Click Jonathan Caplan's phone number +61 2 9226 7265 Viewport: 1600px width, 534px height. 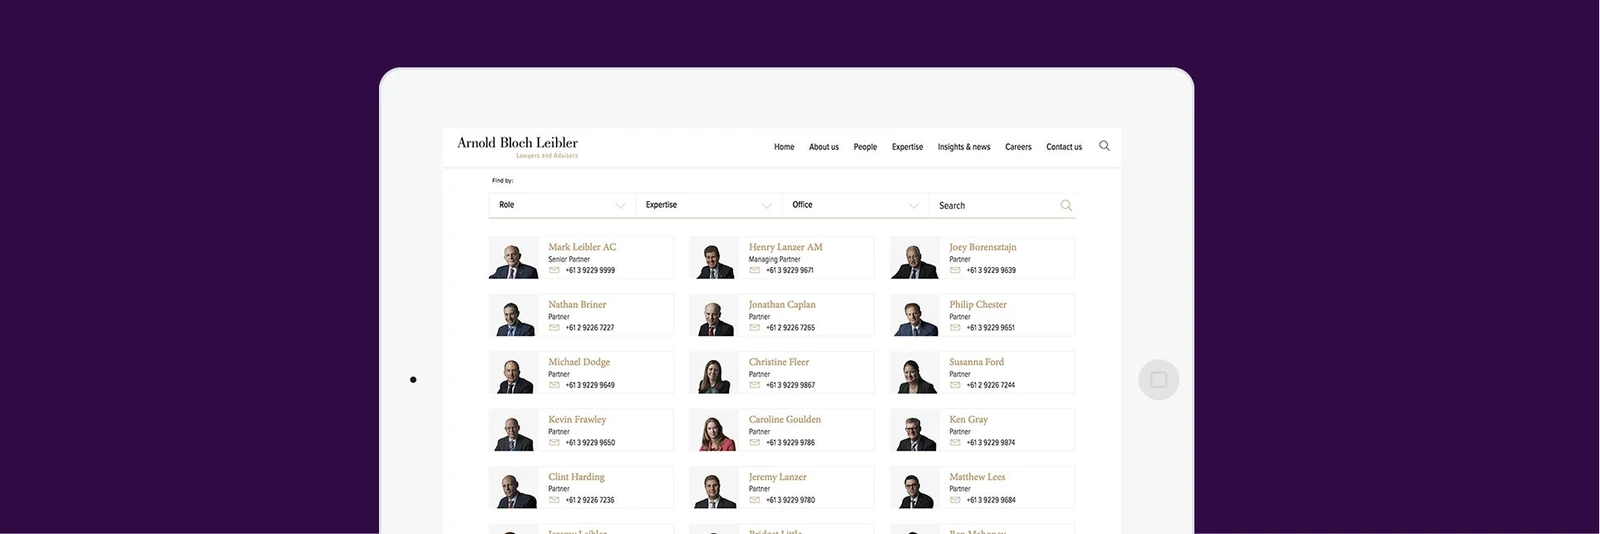(x=790, y=328)
